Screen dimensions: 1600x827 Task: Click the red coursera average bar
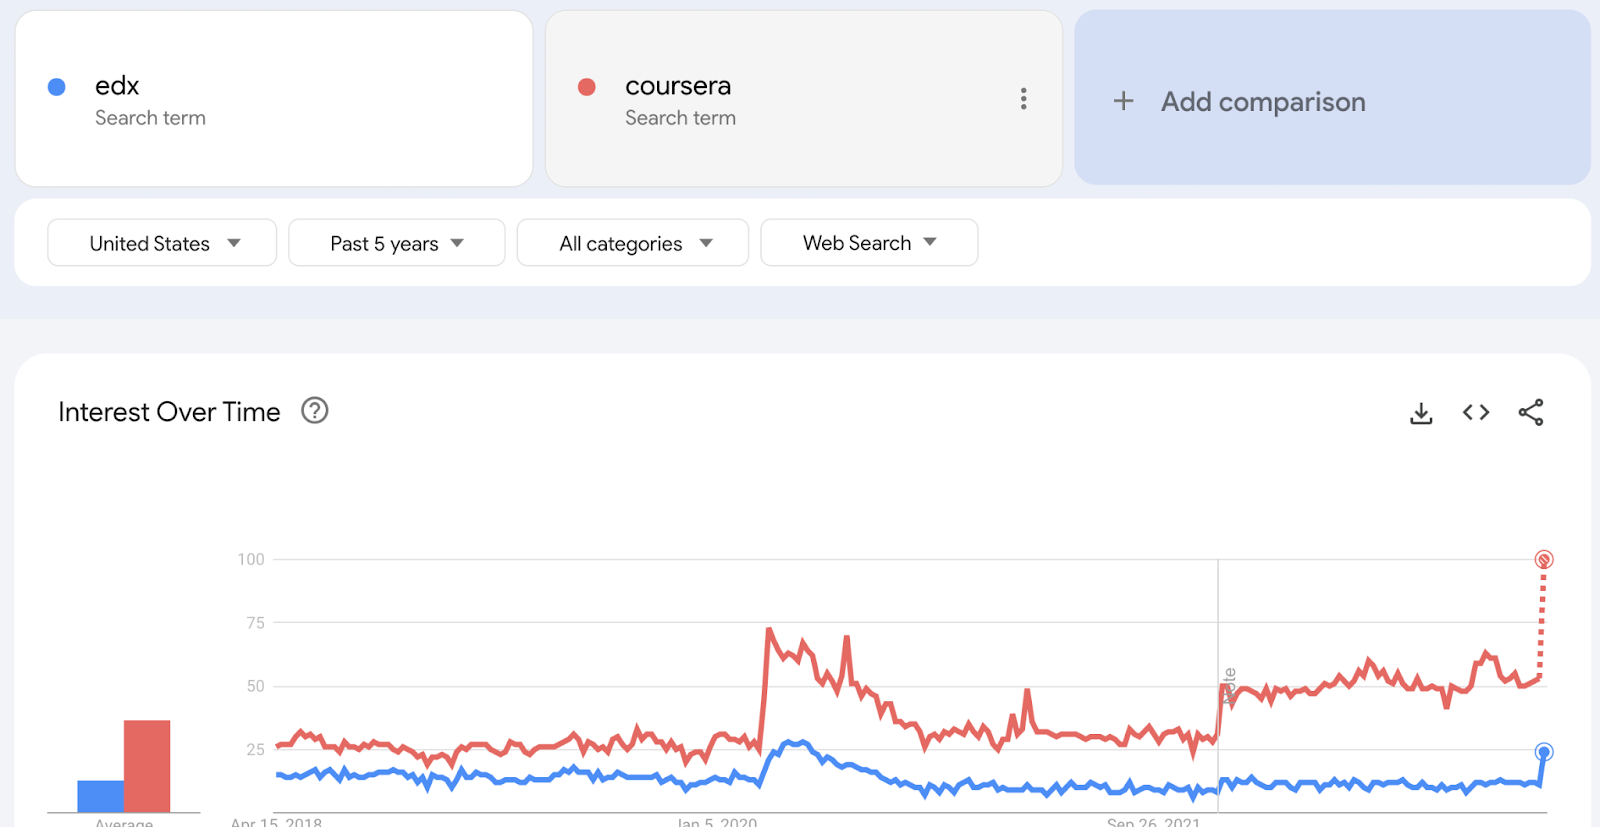point(147,765)
